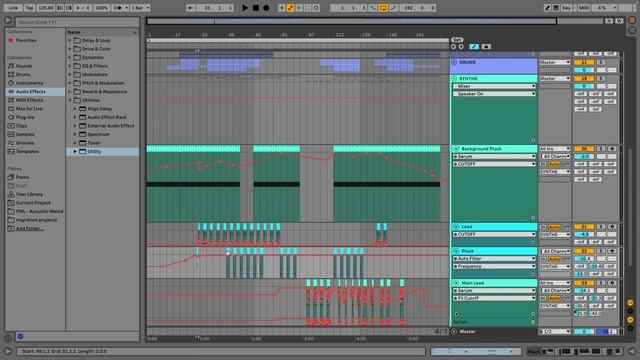Click the Punch-Out switch icon

pos(393,8)
